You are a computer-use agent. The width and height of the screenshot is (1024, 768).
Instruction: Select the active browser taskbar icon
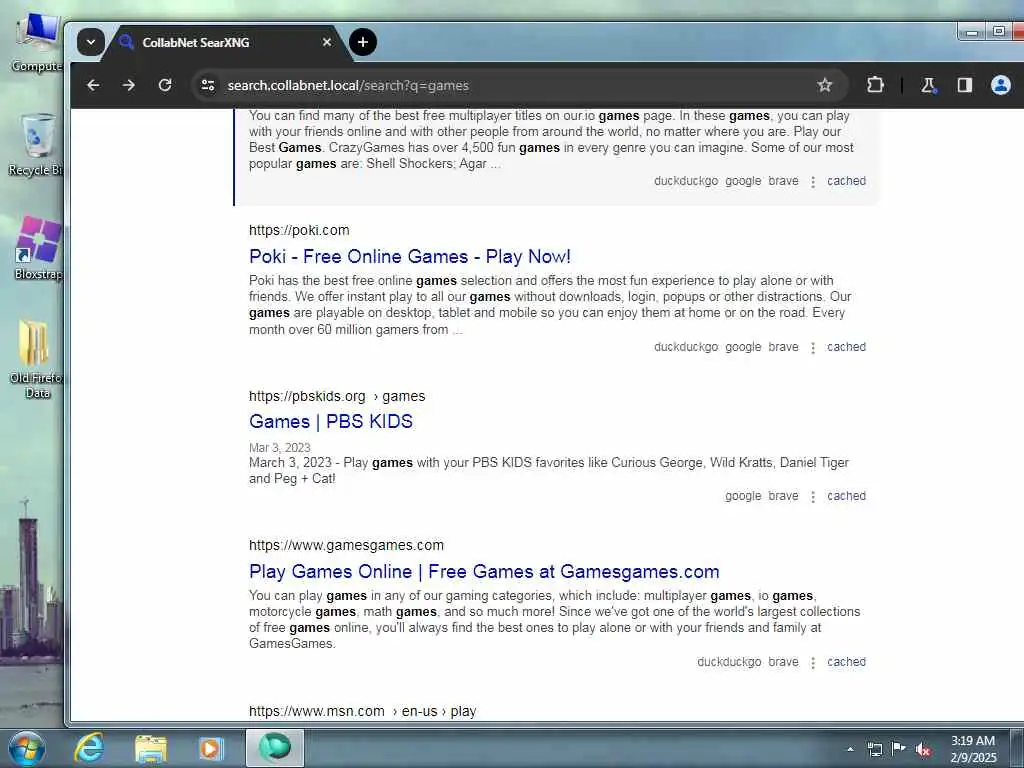click(274, 748)
